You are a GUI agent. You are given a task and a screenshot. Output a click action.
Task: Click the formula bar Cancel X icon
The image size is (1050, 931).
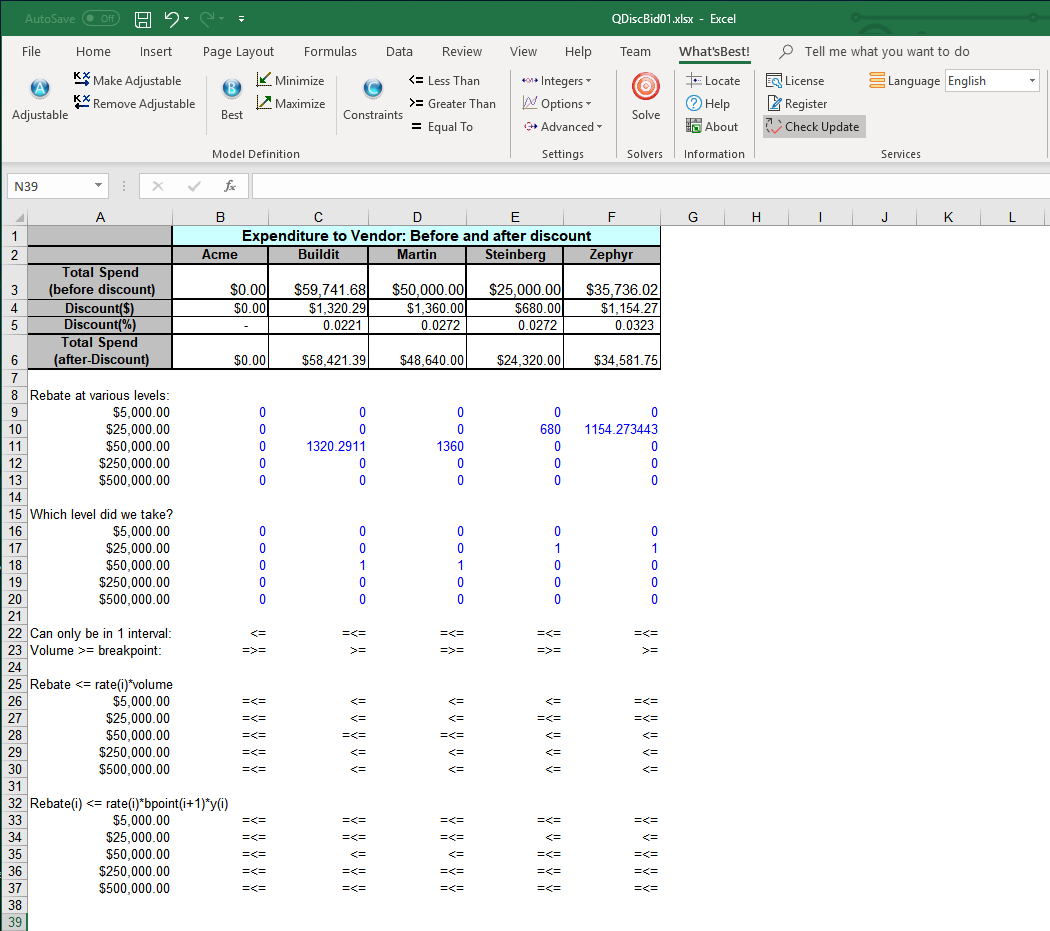point(158,186)
